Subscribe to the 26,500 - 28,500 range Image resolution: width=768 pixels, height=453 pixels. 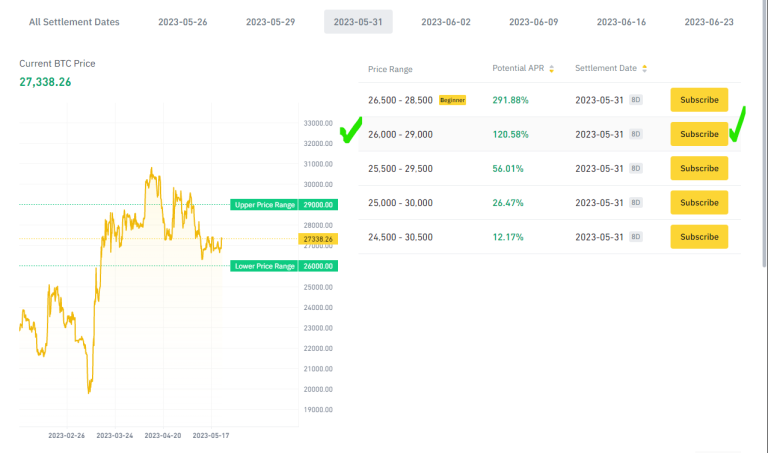pyautogui.click(x=699, y=100)
